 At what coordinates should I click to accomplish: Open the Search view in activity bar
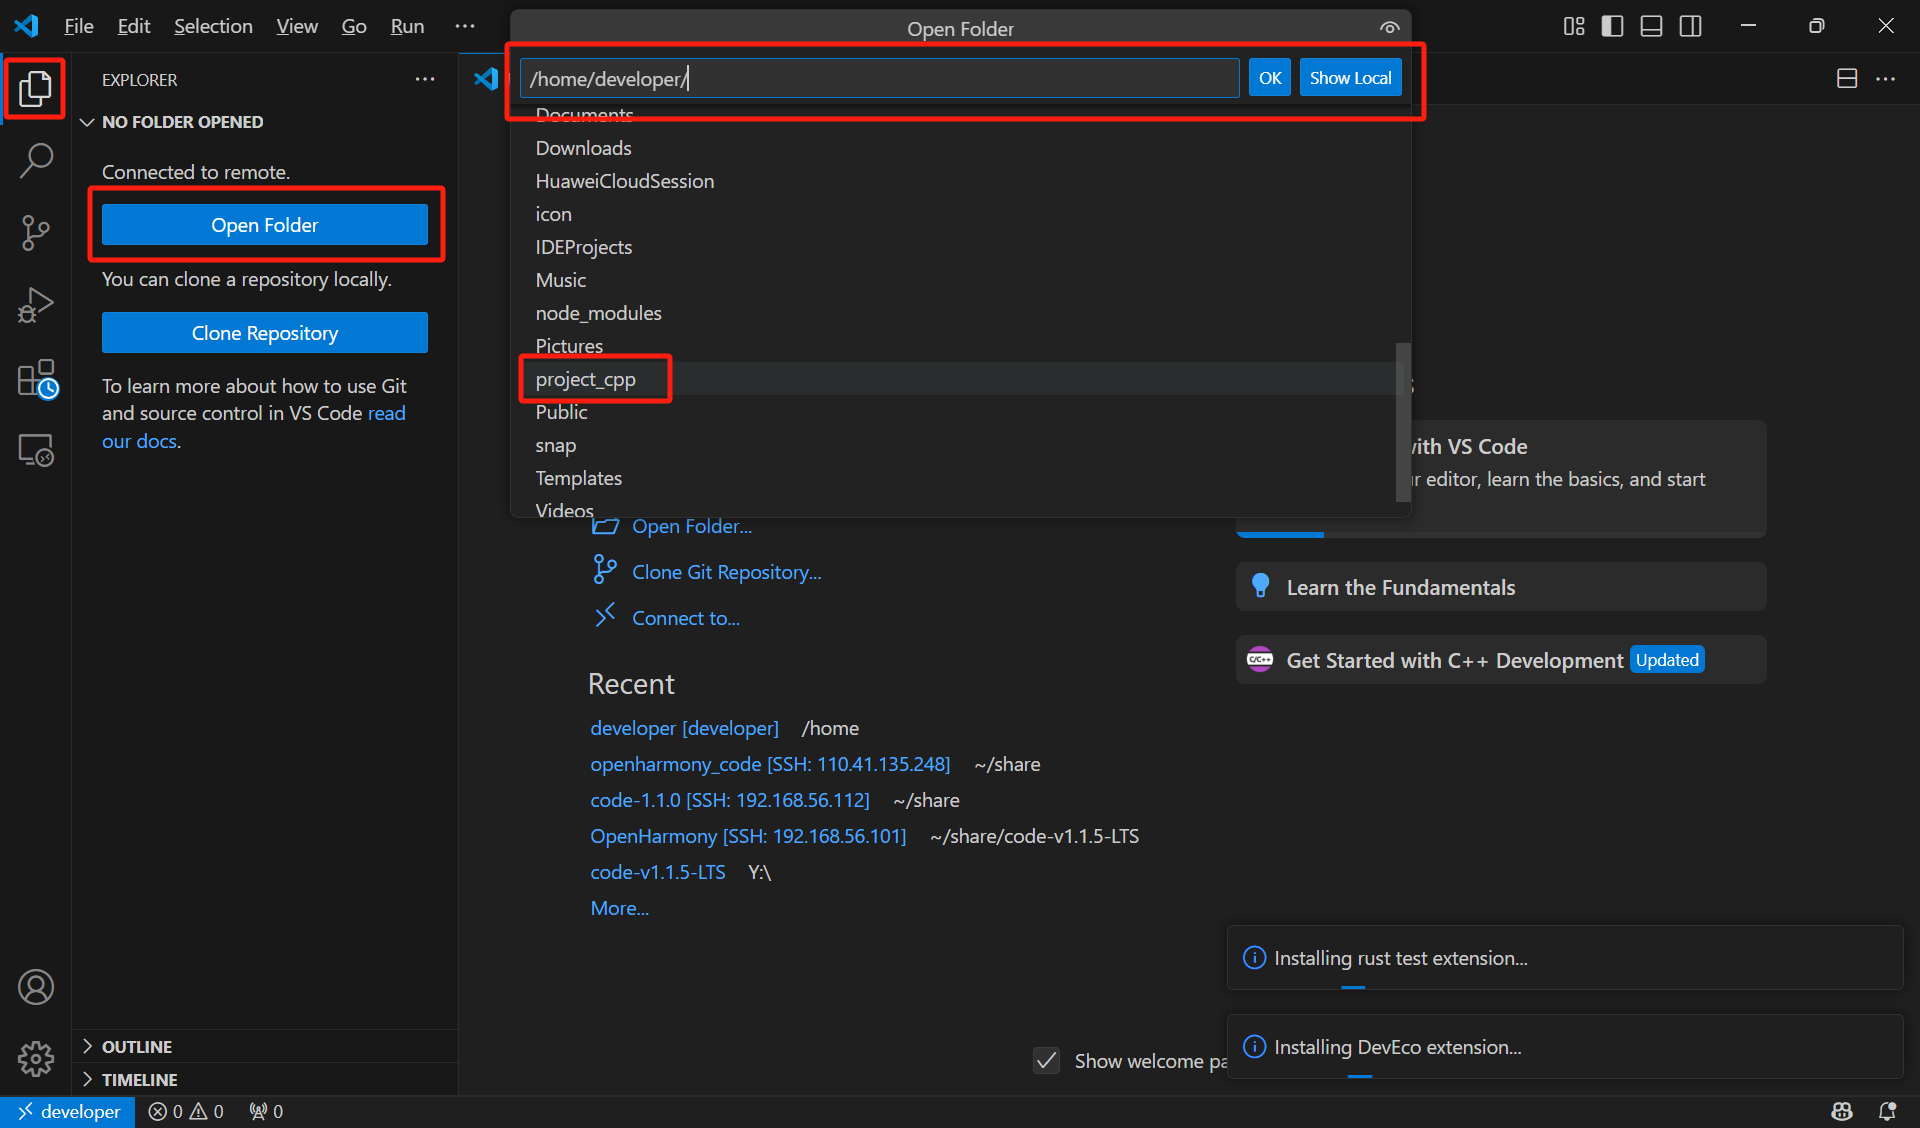(36, 160)
